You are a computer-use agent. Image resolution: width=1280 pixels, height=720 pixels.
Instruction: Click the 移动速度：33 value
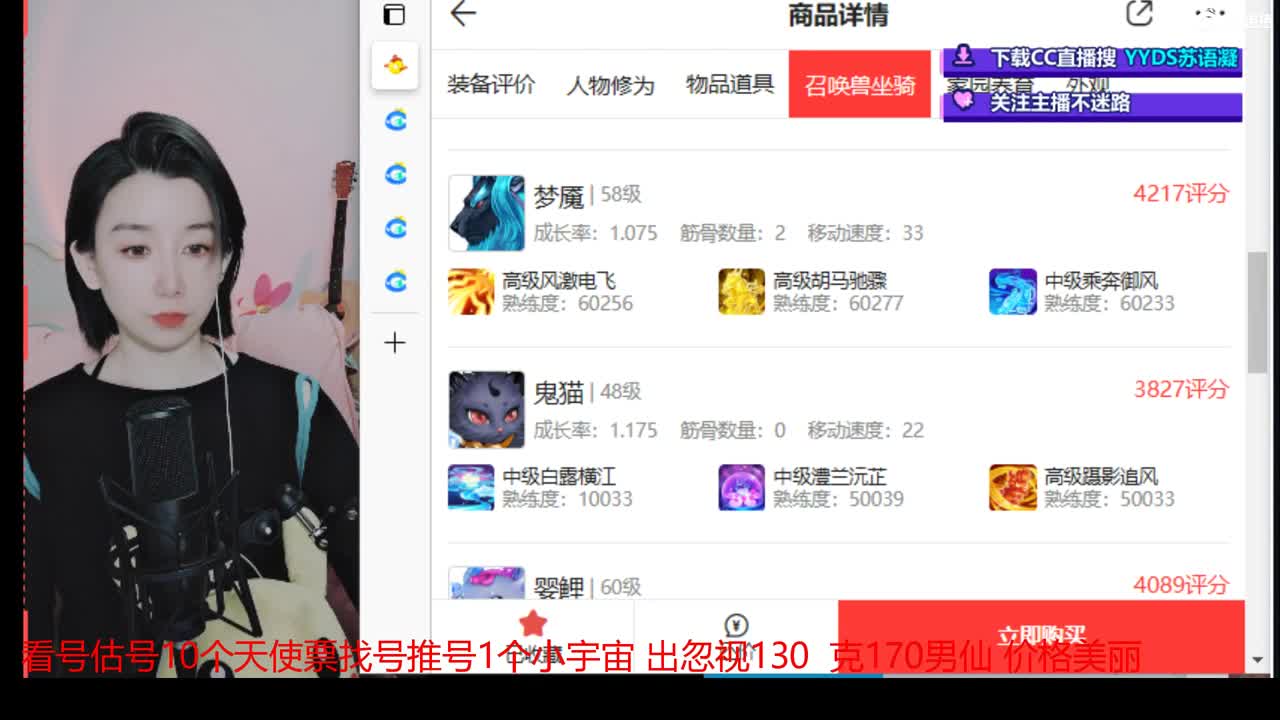pos(866,233)
